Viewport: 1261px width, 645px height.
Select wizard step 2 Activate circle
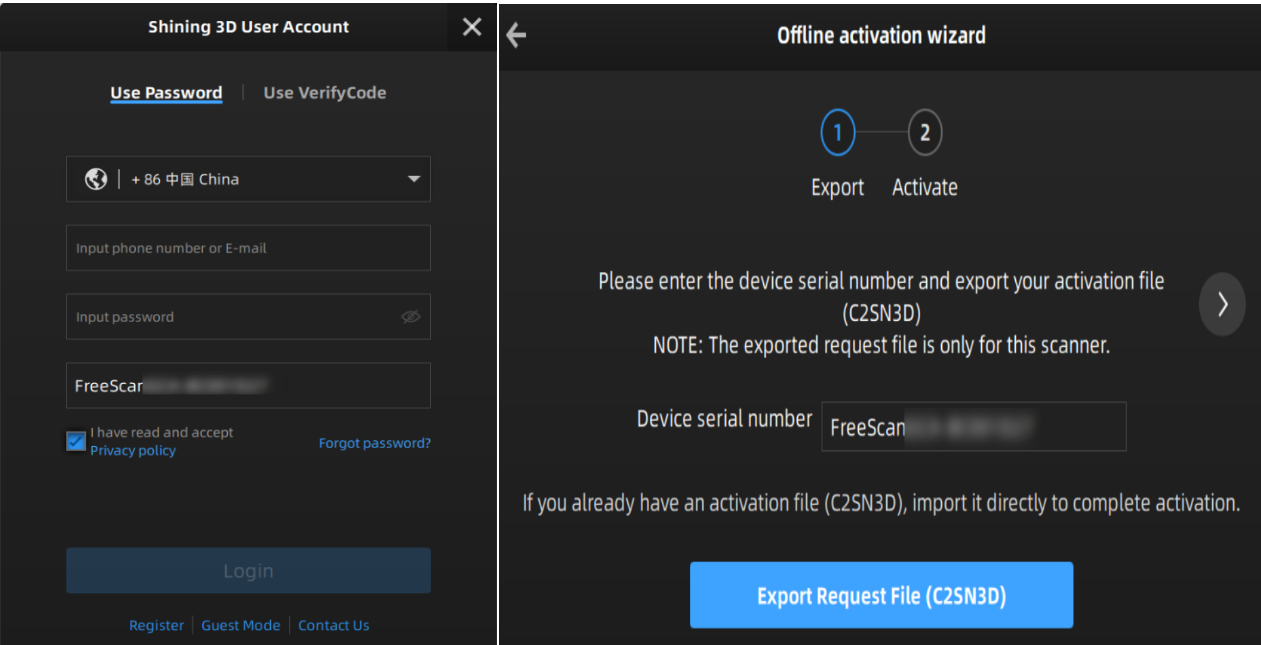tap(925, 132)
